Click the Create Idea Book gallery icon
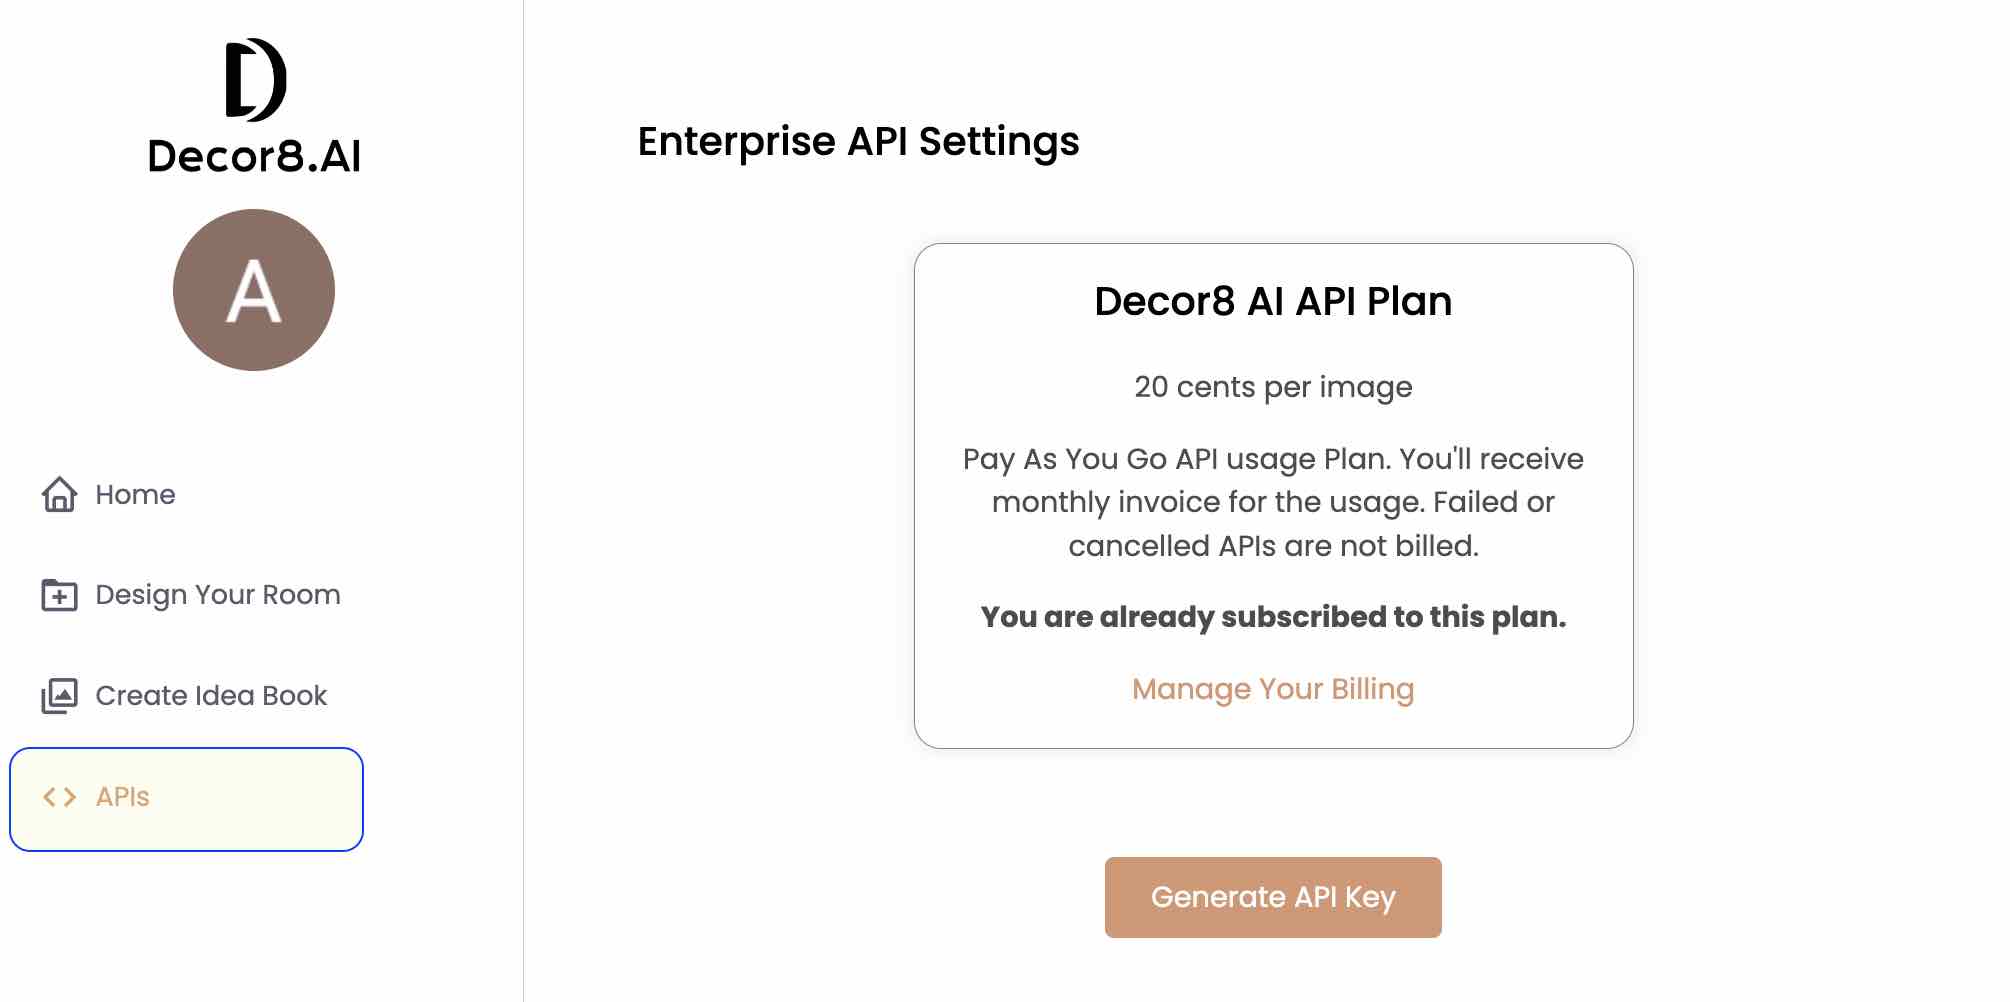 click(x=59, y=696)
